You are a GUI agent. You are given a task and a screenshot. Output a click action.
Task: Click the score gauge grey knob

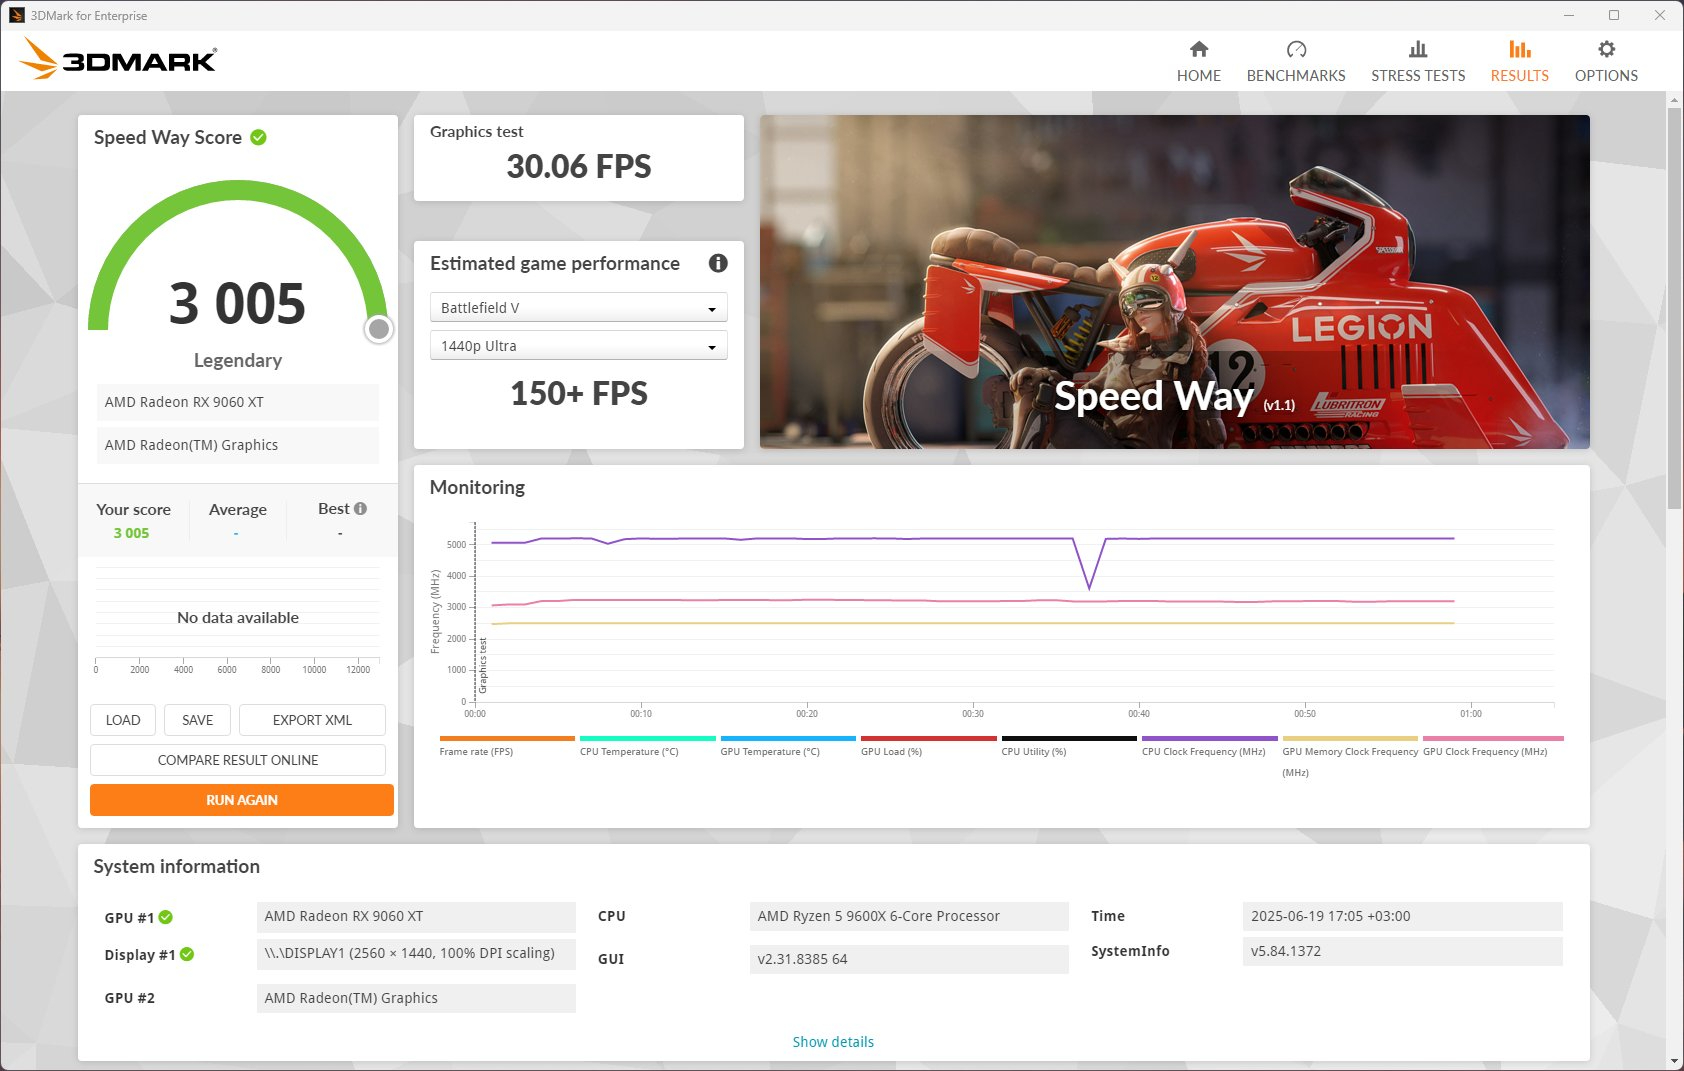(x=379, y=329)
